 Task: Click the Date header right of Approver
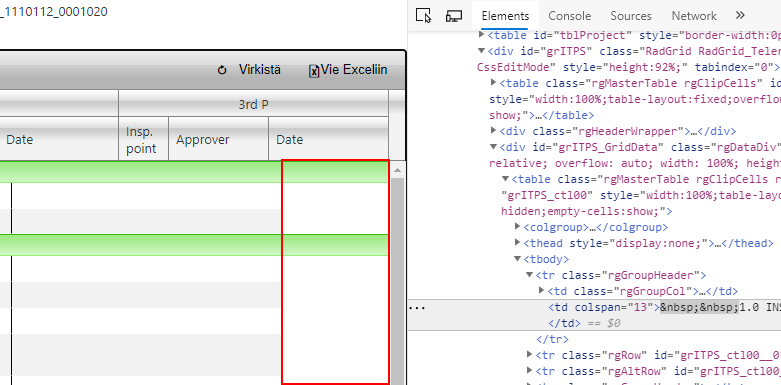(x=329, y=139)
